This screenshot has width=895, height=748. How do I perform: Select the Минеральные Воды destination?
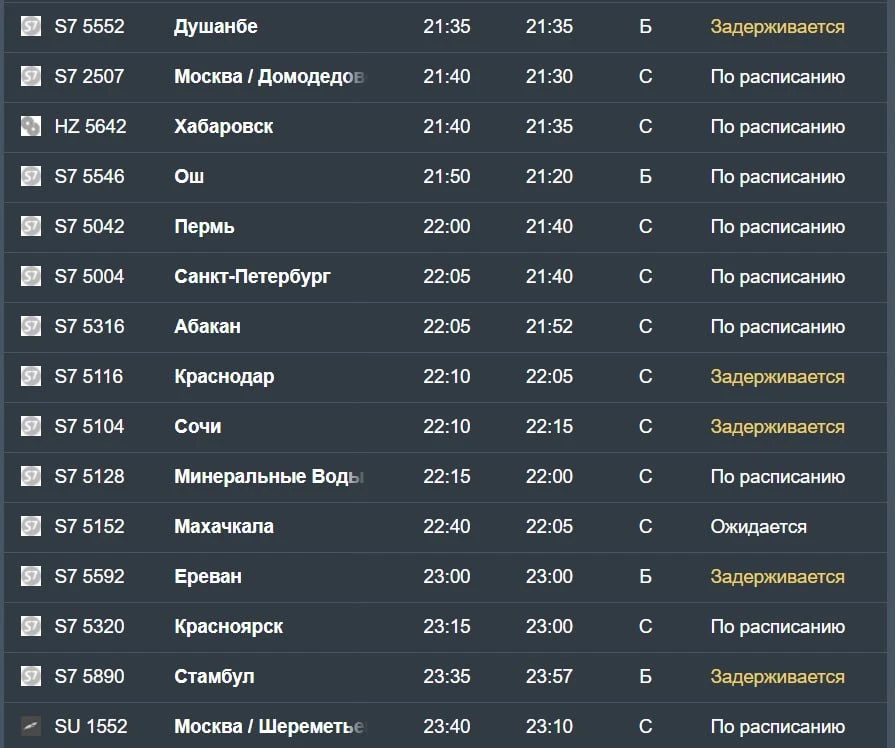(269, 476)
